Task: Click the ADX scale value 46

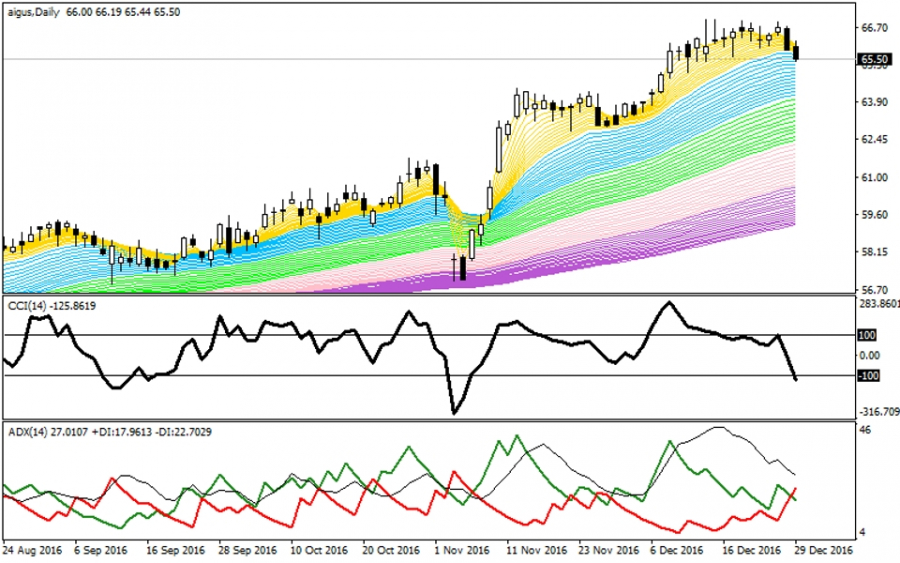Action: pos(866,430)
